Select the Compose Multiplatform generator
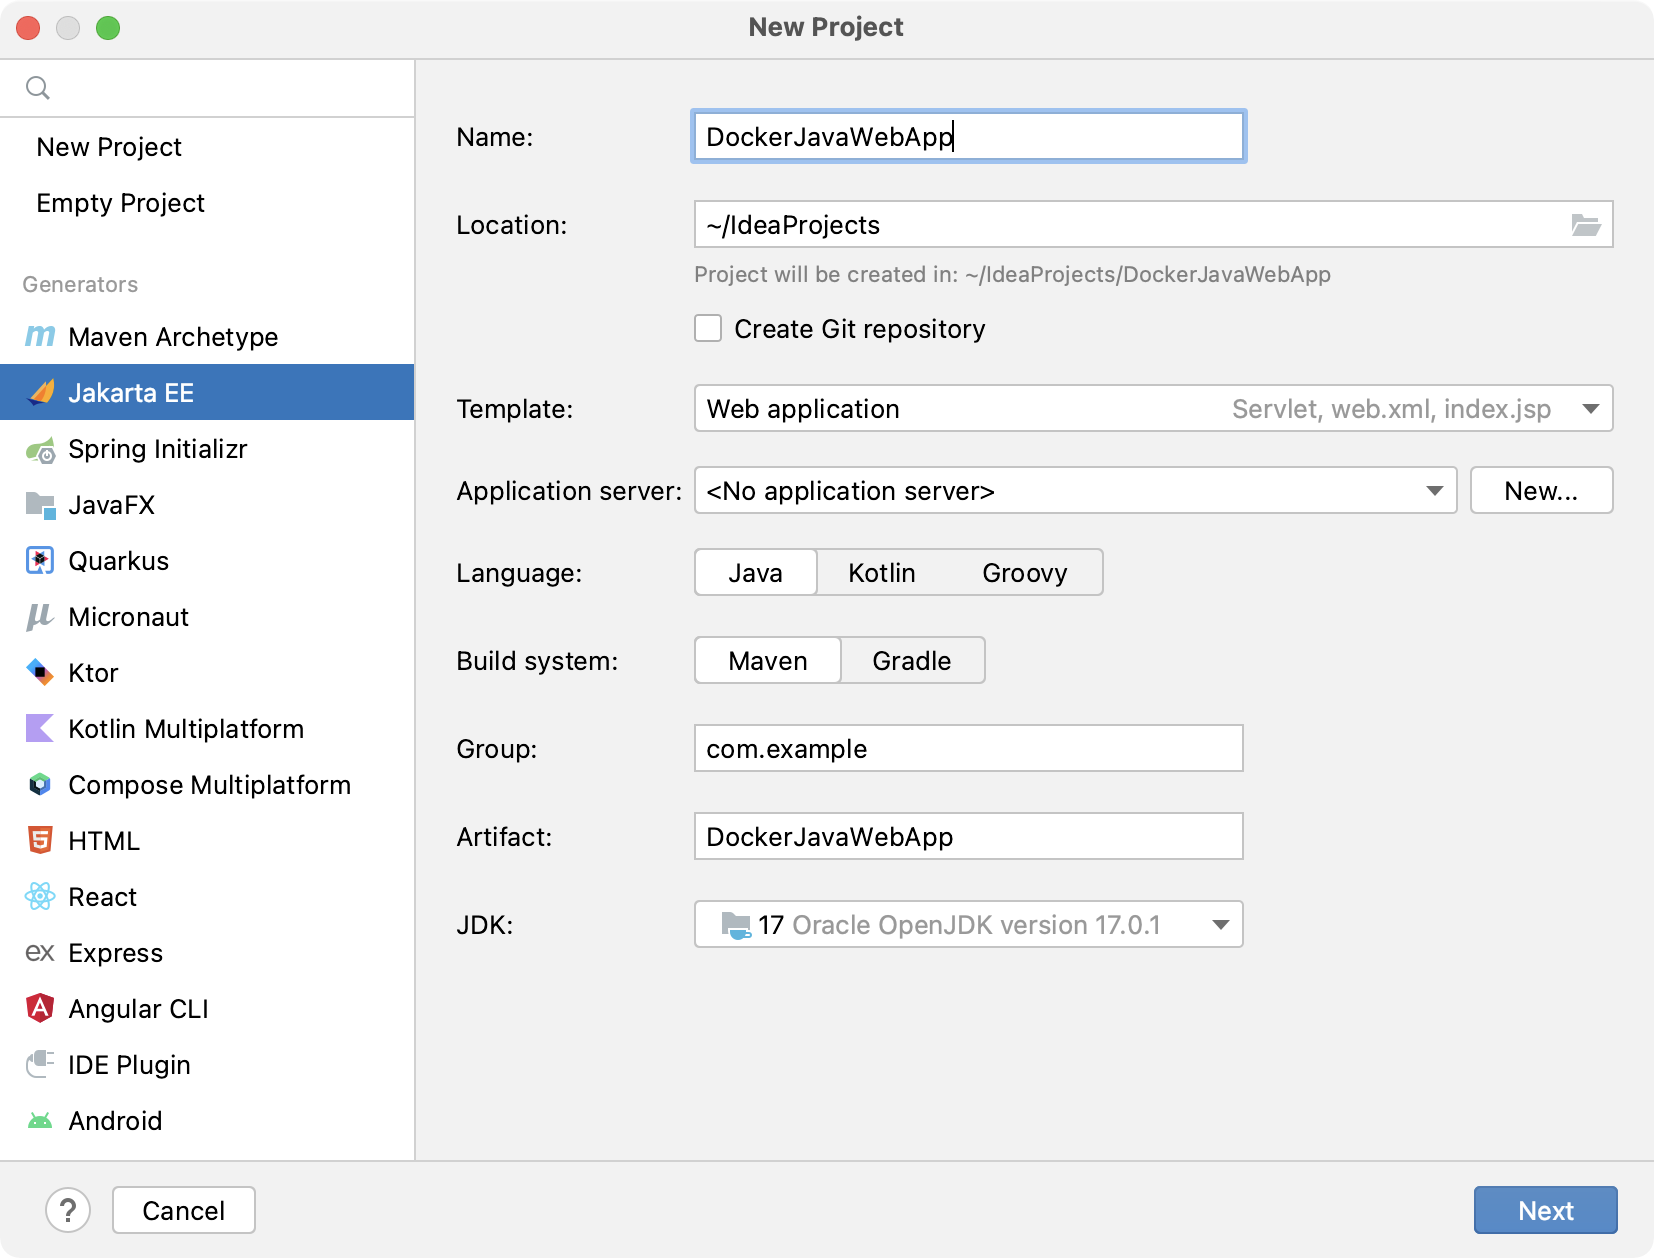This screenshot has width=1654, height=1258. click(208, 785)
